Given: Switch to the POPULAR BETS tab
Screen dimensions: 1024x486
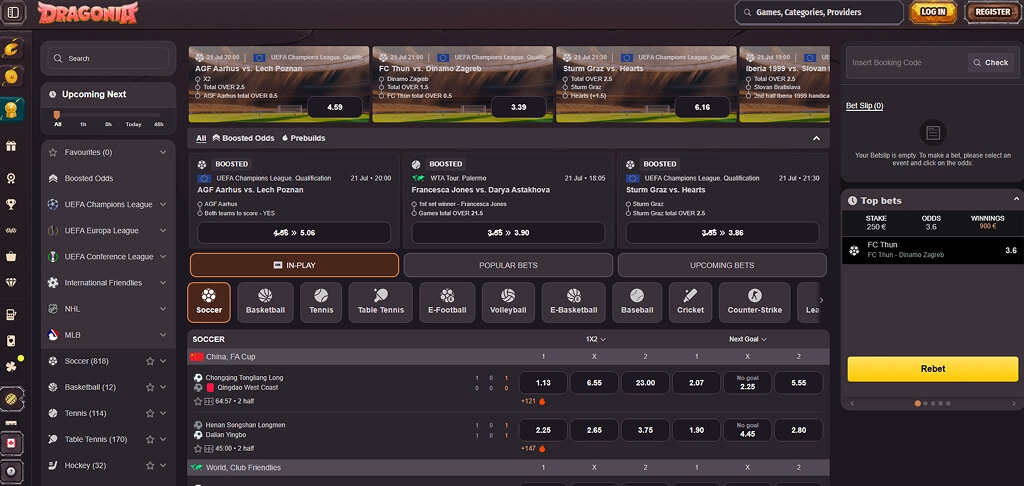Looking at the screenshot, I should pos(508,265).
